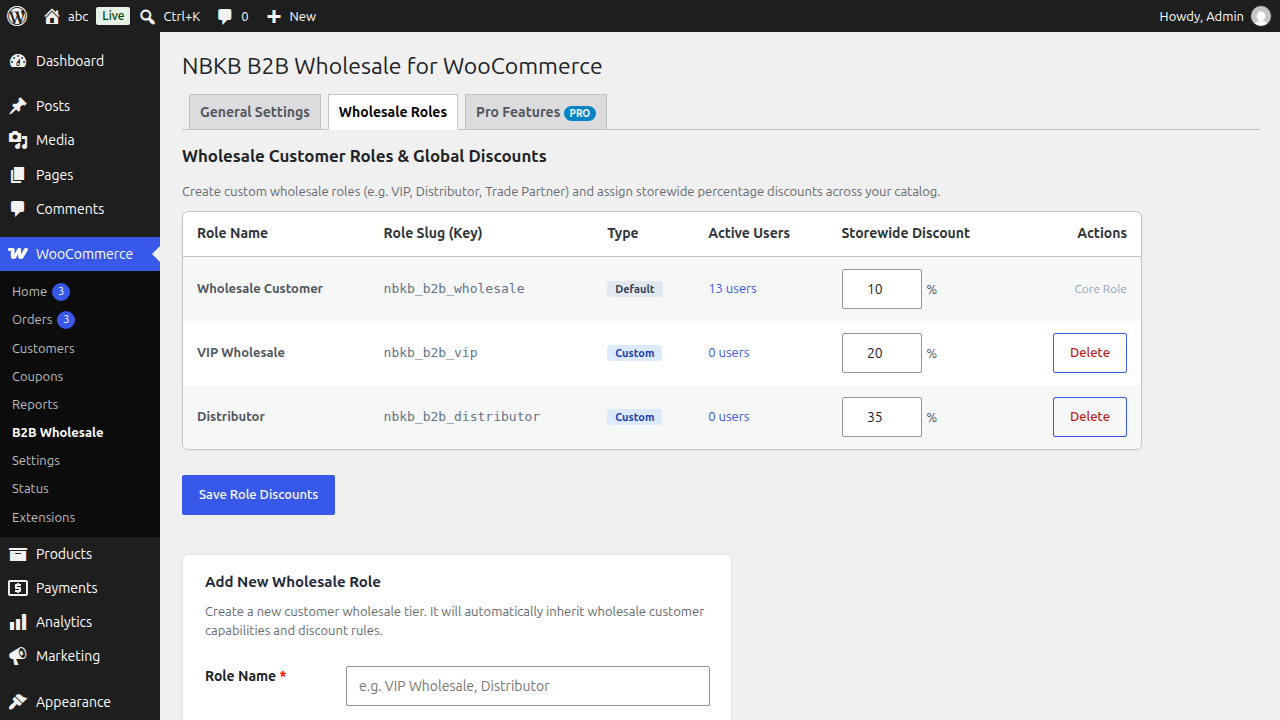Click the Payments dollar icon

pos(18,588)
